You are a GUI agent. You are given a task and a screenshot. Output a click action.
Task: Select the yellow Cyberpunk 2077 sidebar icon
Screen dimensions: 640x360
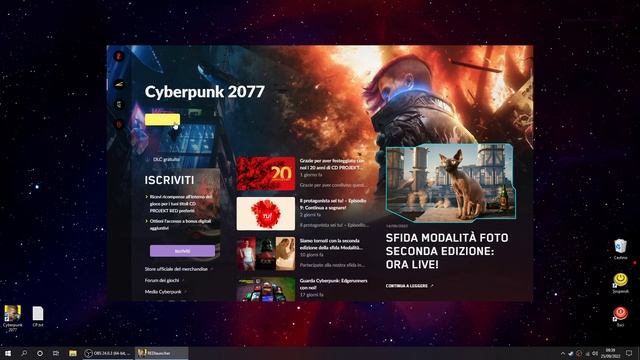point(119,84)
